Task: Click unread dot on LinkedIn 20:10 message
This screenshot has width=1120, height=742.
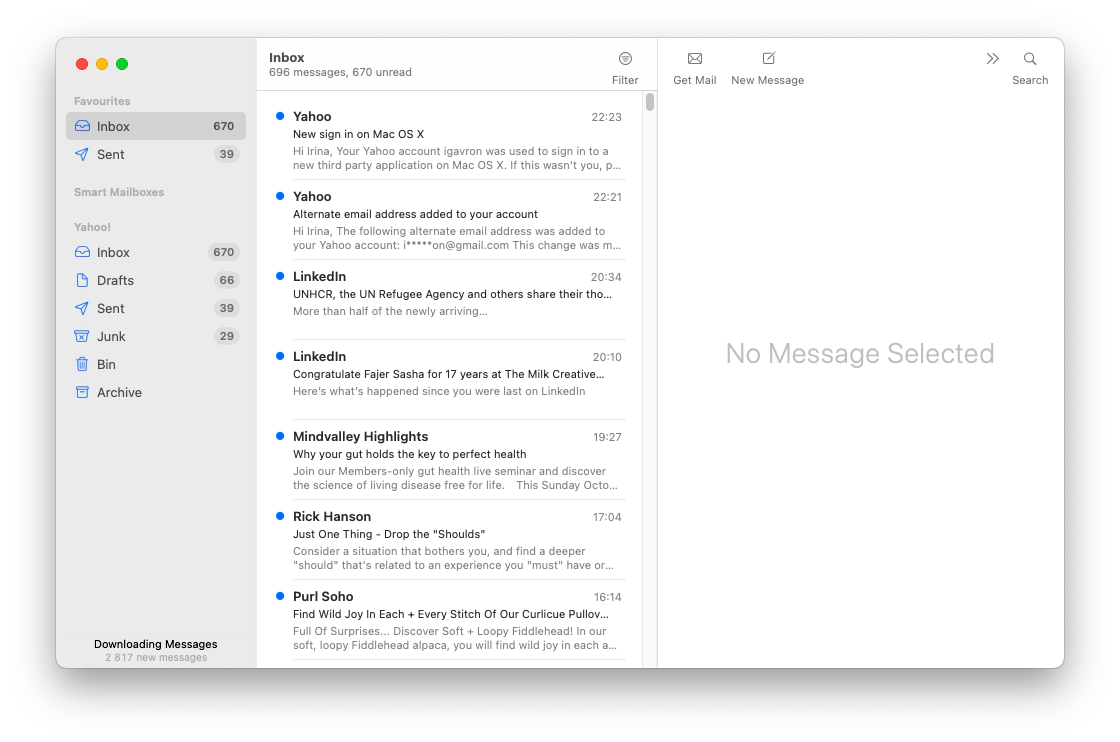Action: 280,356
